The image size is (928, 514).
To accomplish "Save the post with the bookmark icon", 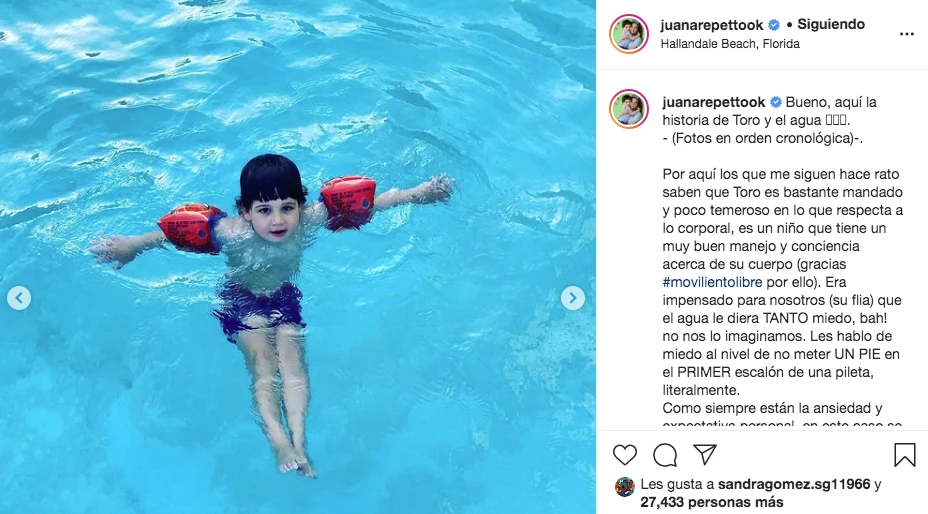I will coord(904,455).
